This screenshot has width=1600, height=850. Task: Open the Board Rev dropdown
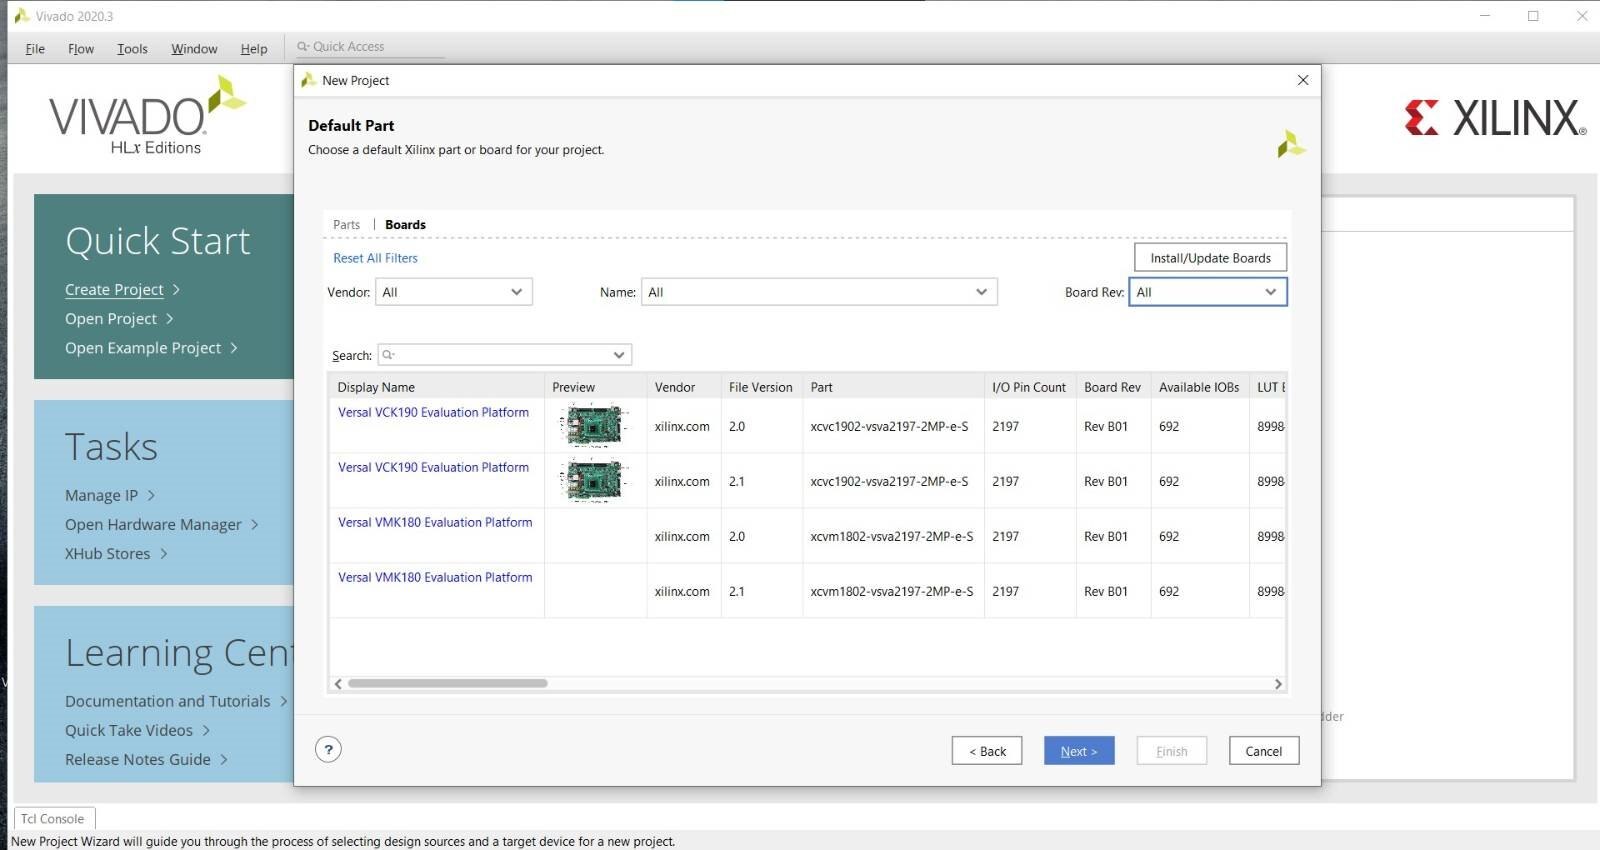pyautogui.click(x=1207, y=292)
